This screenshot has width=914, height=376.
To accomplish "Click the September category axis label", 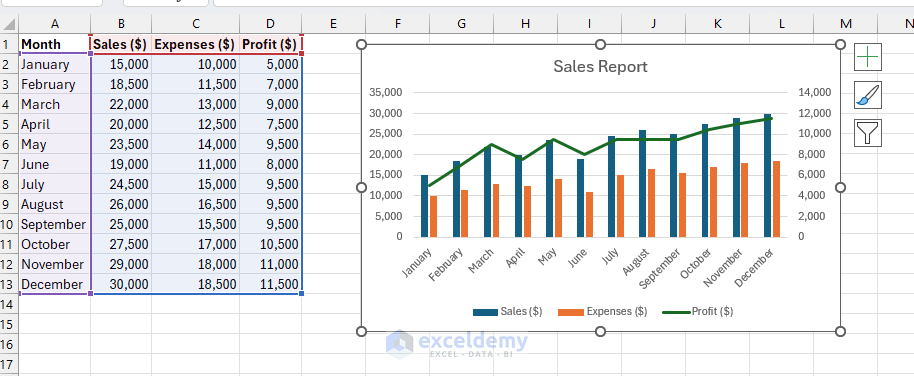I will click(660, 269).
